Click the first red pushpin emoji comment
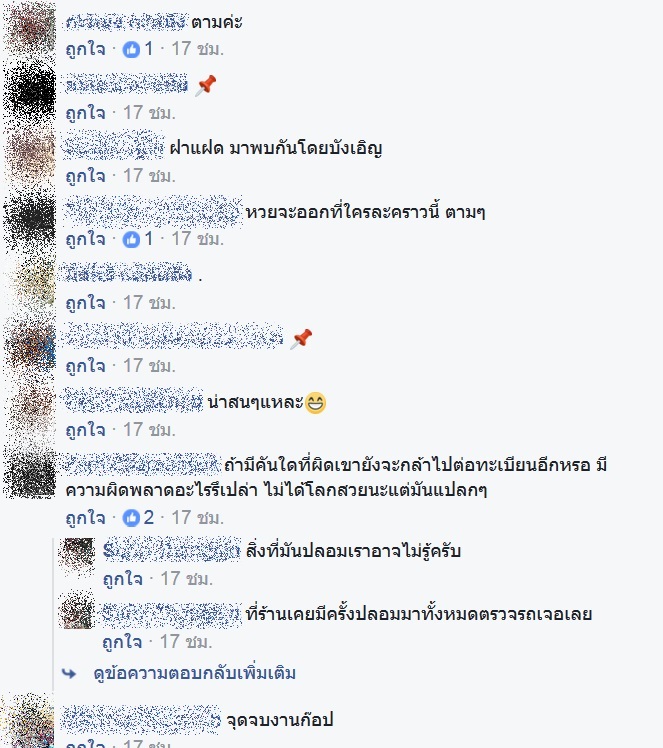This screenshot has width=663, height=748. (206, 86)
